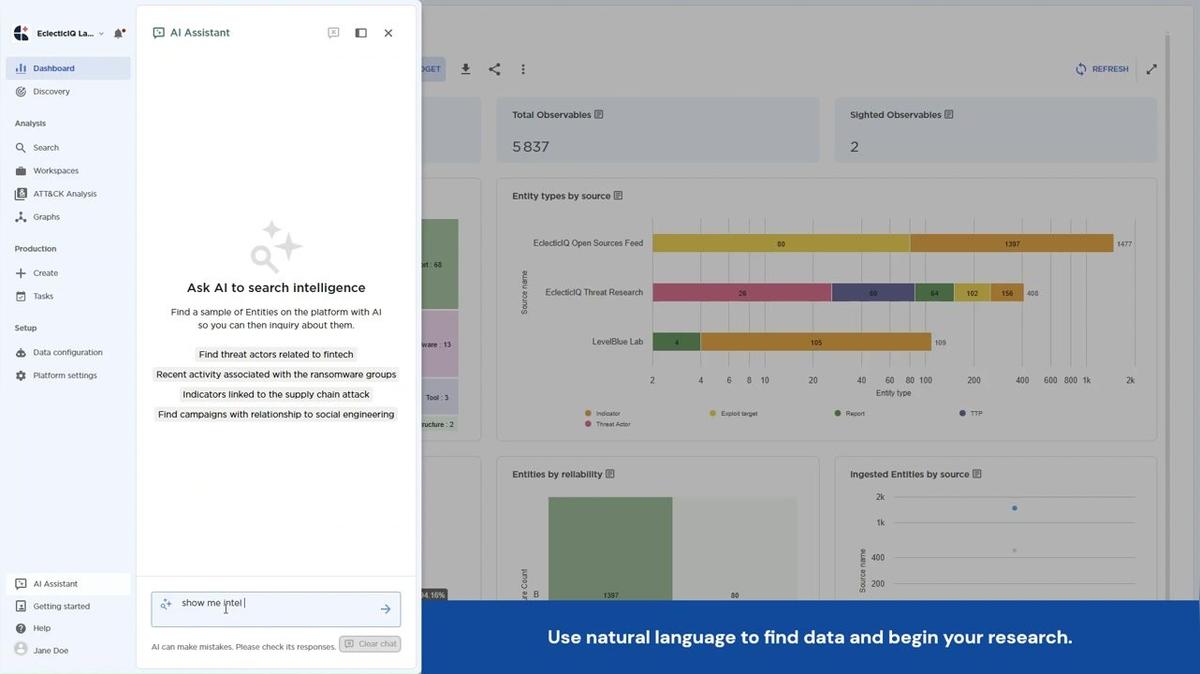
Task: Click the download icon in dashboard toolbar
Action: click(x=465, y=69)
